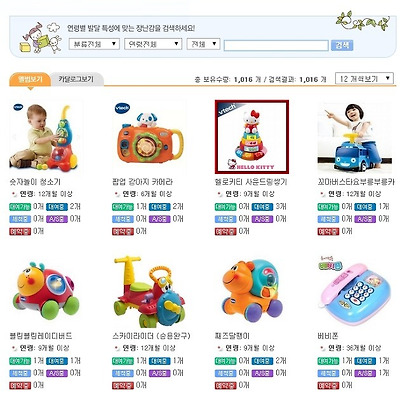This screenshot has height=400, width=400.
Task: Open the 연령전체 age dropdown
Action: coord(153,44)
